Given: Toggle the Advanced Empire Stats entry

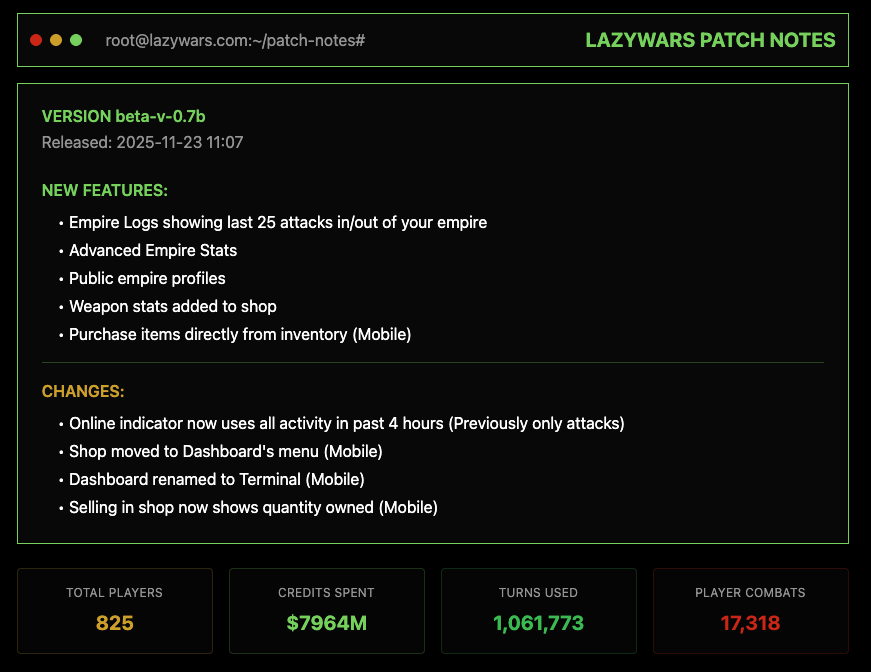Looking at the screenshot, I should [152, 250].
